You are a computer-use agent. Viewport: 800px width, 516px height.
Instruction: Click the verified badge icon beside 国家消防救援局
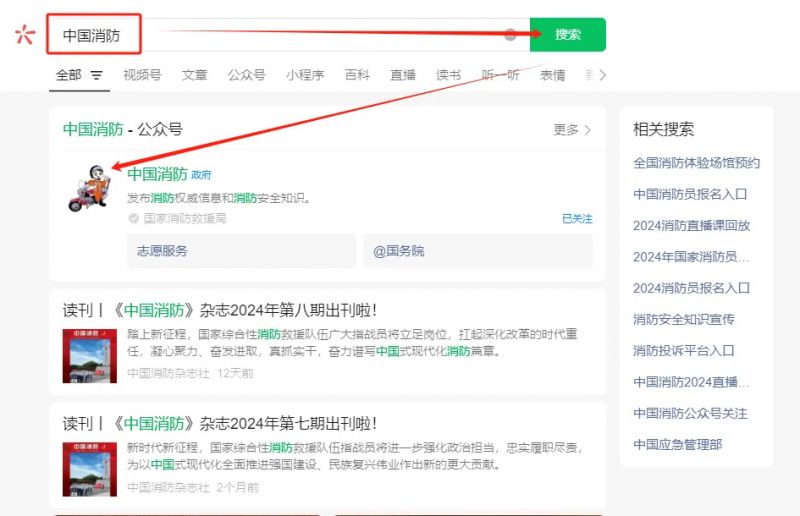pyautogui.click(x=134, y=218)
